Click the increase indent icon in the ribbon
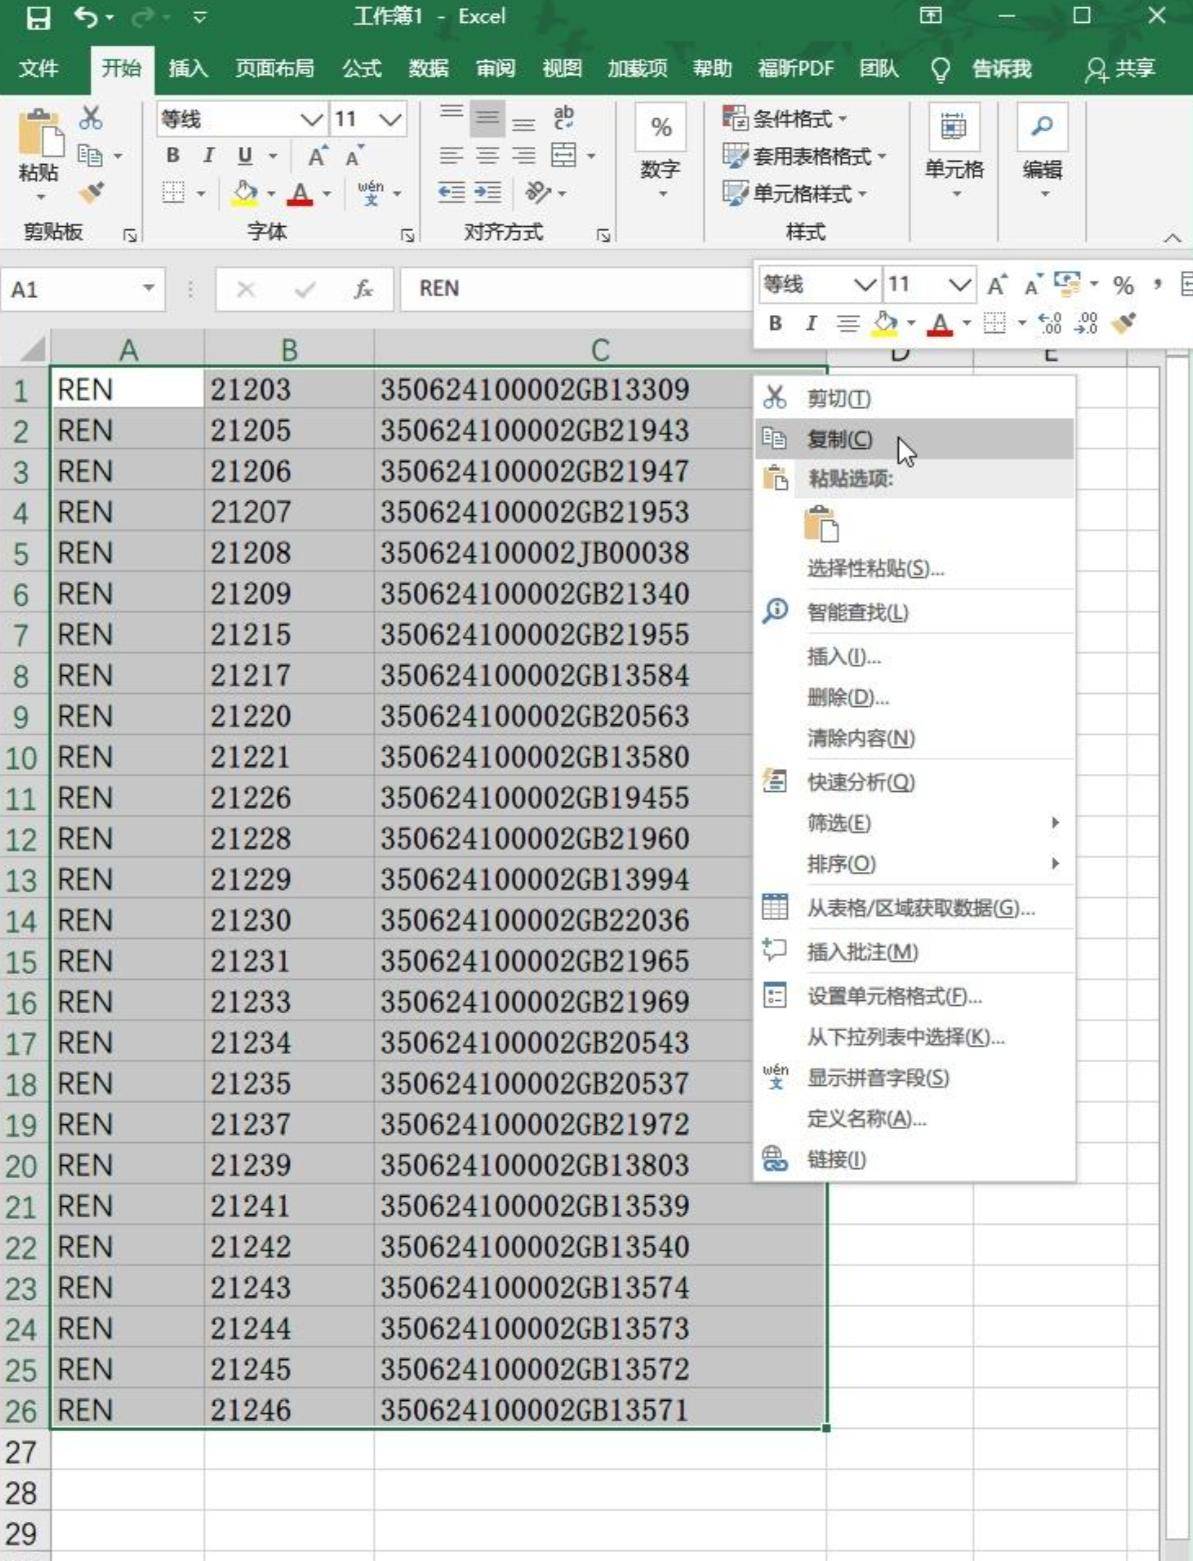The image size is (1193, 1561). (x=488, y=192)
